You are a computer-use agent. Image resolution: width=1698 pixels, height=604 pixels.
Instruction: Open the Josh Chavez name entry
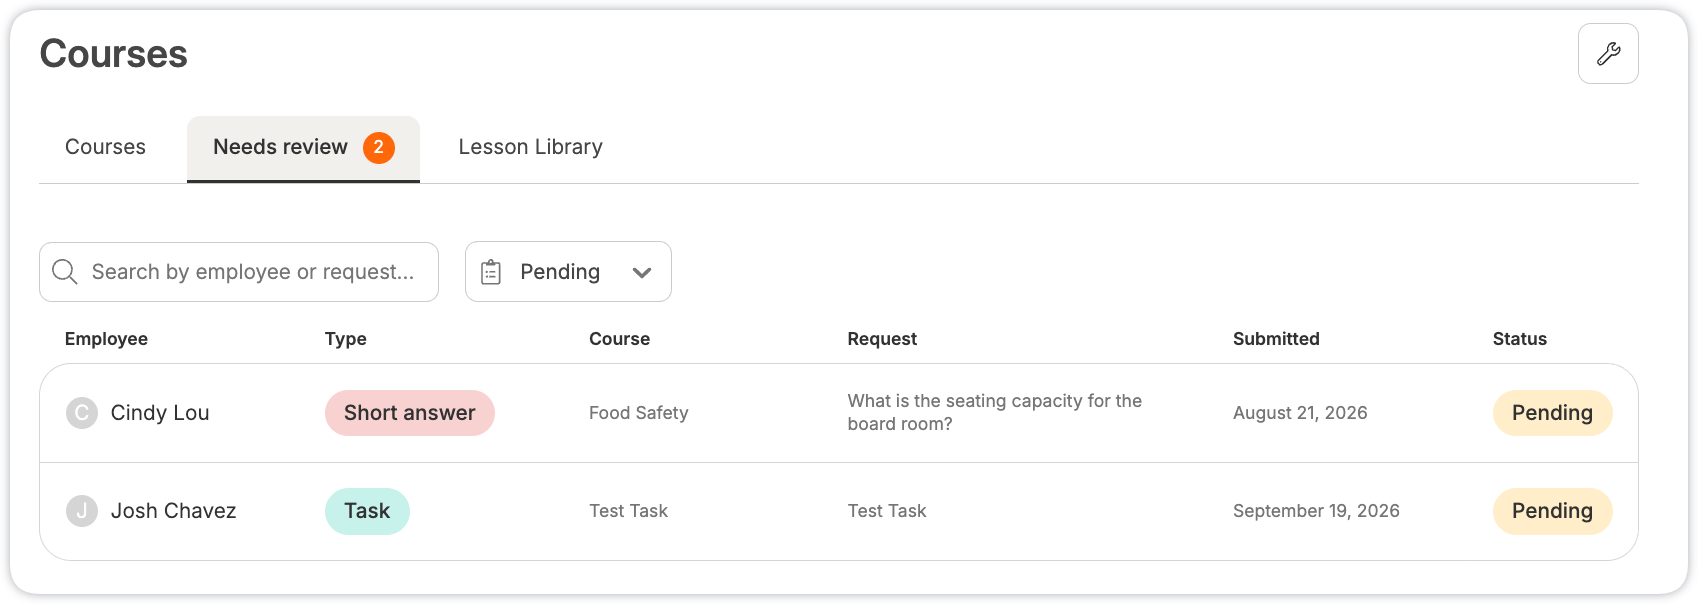174,511
